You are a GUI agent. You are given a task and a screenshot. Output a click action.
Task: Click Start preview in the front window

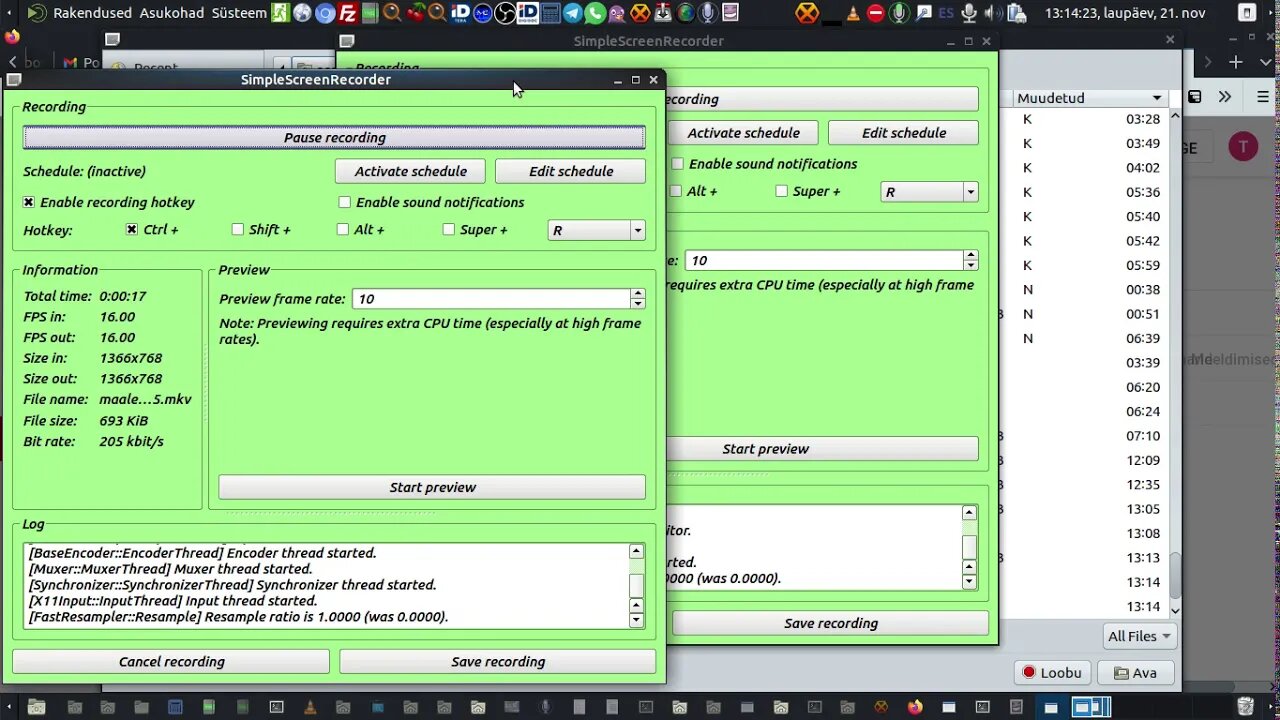tap(432, 487)
